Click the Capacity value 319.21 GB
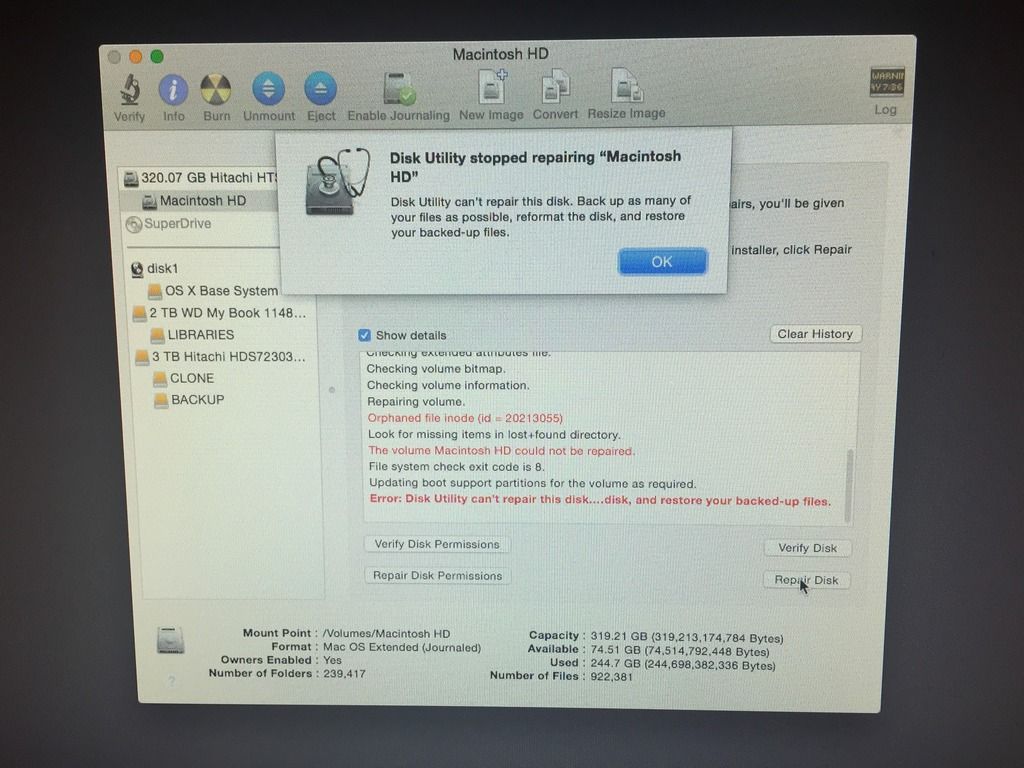 pos(687,637)
